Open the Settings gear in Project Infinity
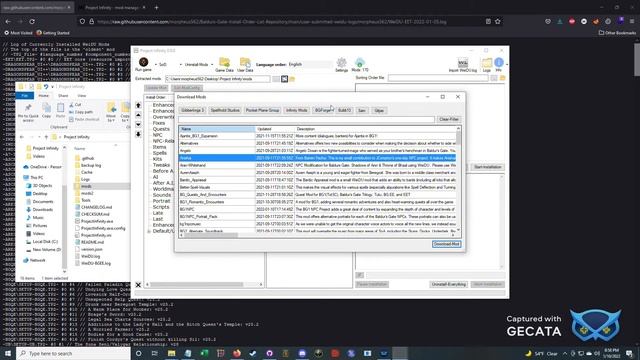This screenshot has height=360, width=640. 341,62
